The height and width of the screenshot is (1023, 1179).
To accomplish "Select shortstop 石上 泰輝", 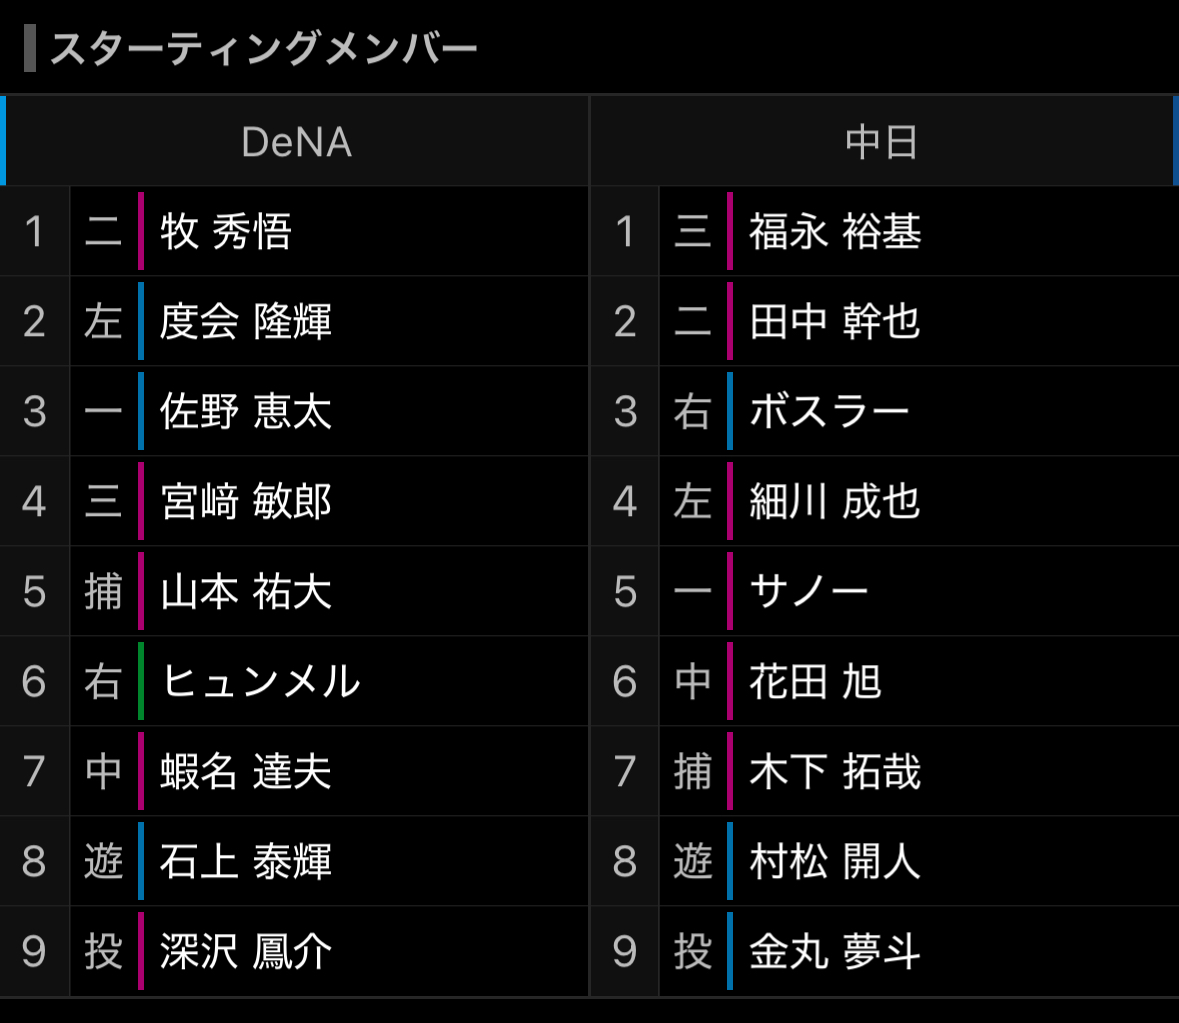I will tap(246, 862).
